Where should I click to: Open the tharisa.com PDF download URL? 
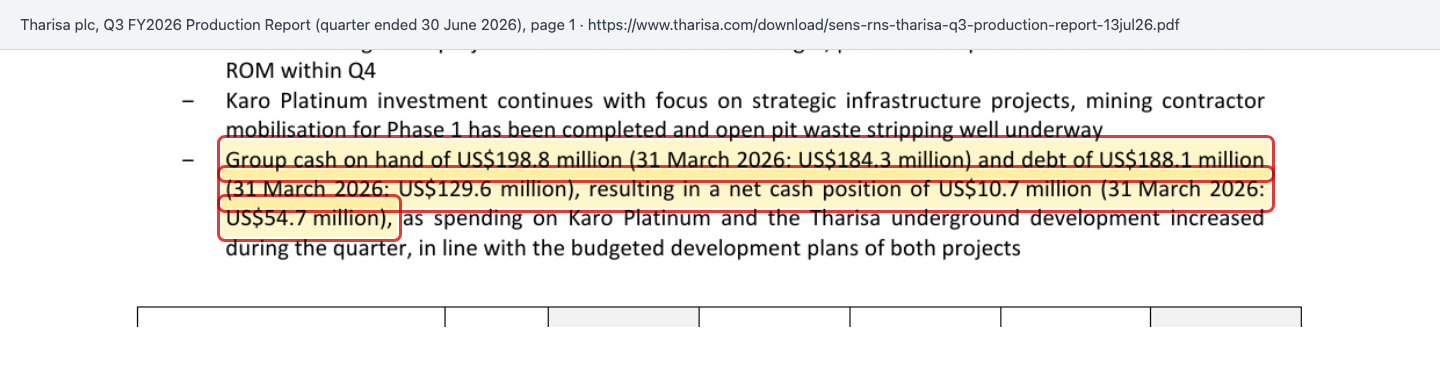tap(884, 24)
